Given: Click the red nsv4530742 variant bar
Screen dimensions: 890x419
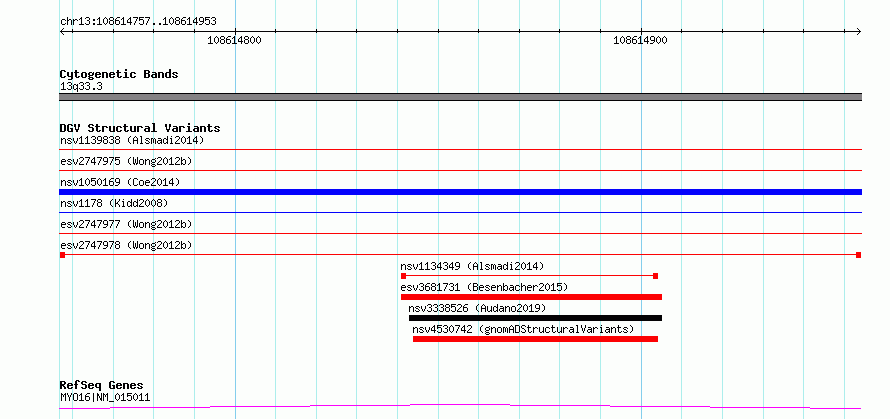Looking at the screenshot, I should (535, 339).
